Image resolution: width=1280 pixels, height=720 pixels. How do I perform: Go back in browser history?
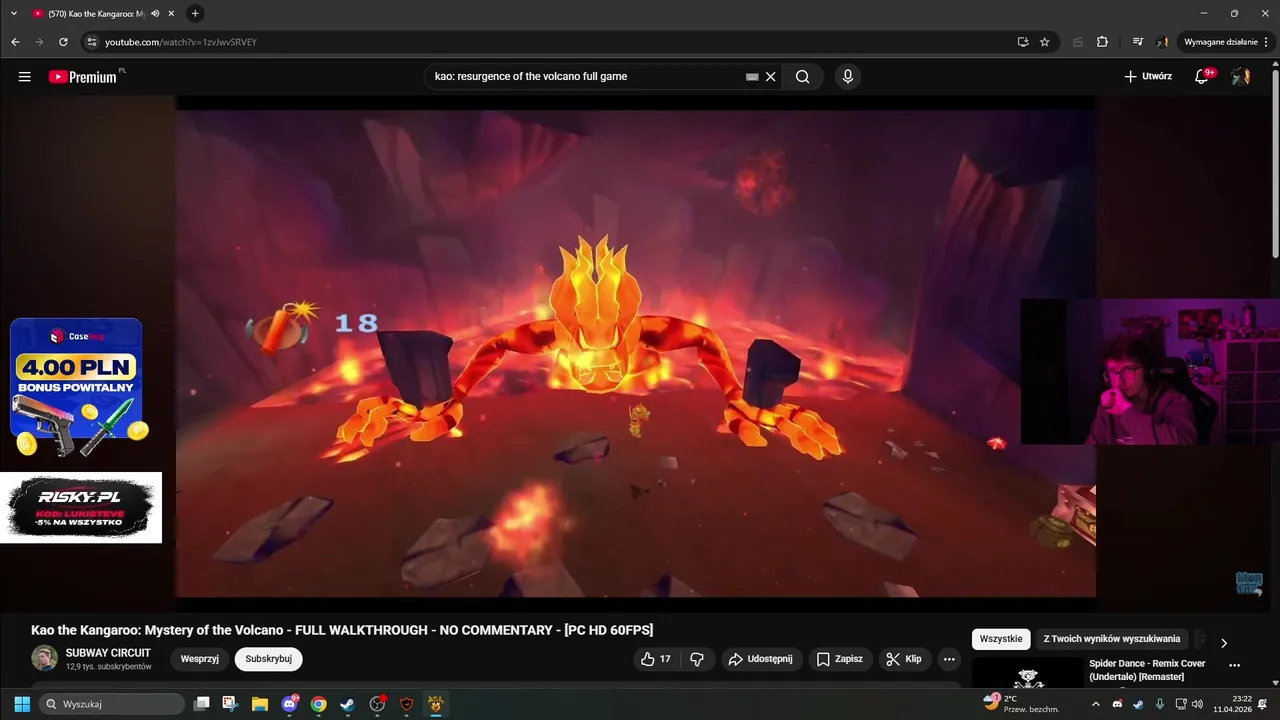pos(15,42)
